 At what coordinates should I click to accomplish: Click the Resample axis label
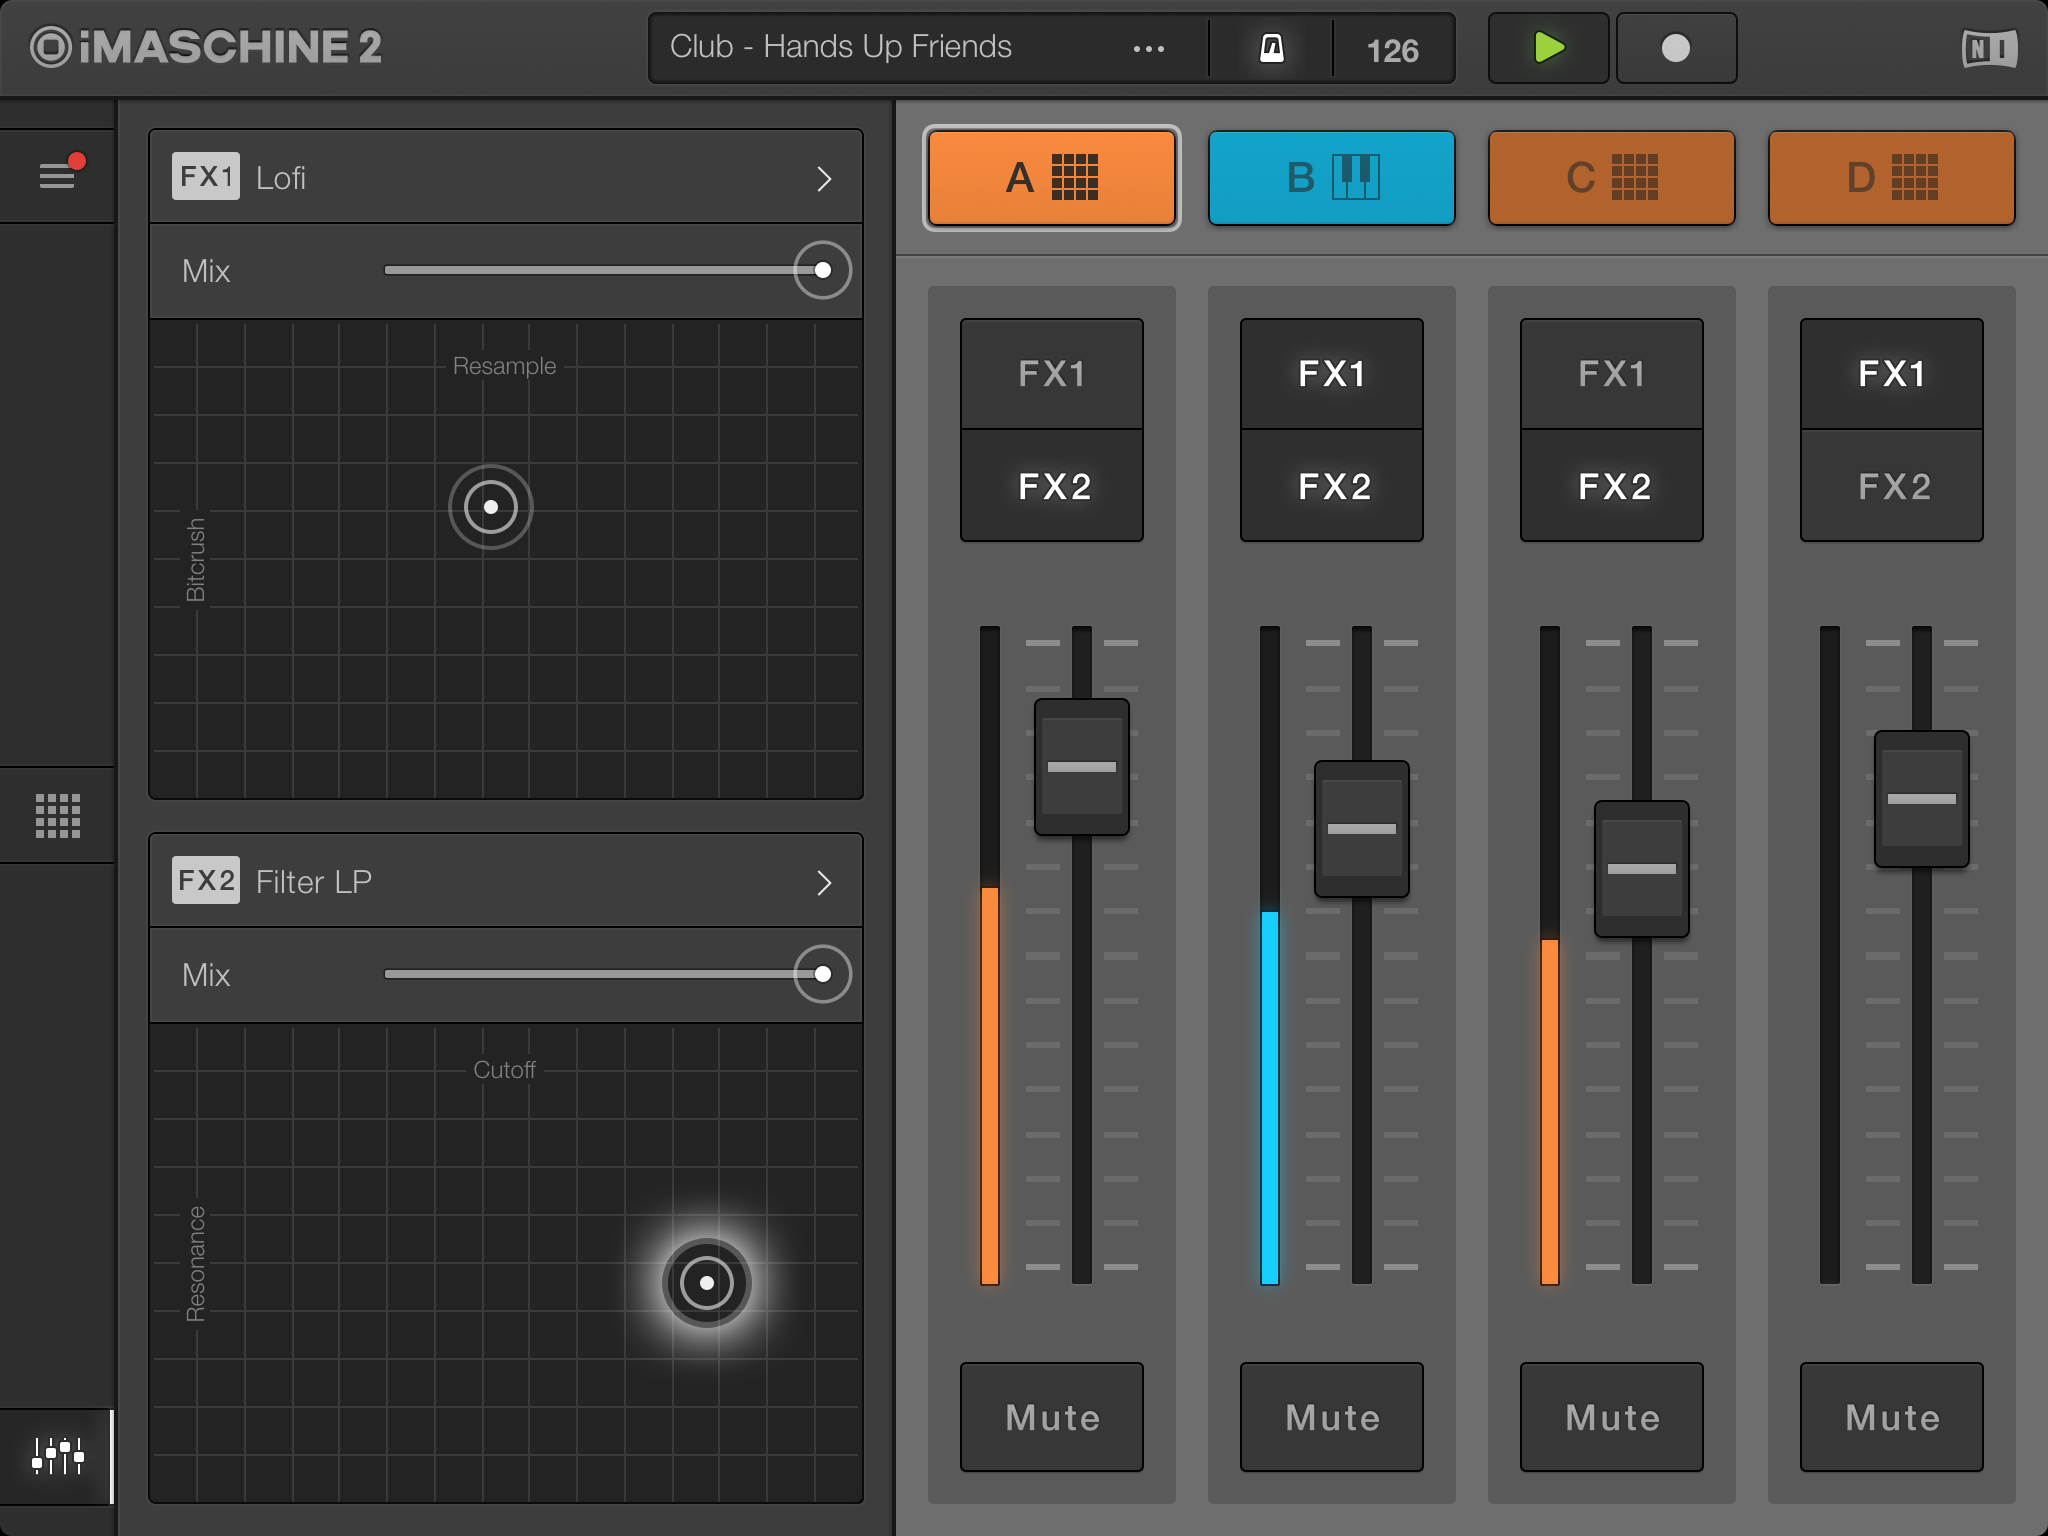coord(504,366)
